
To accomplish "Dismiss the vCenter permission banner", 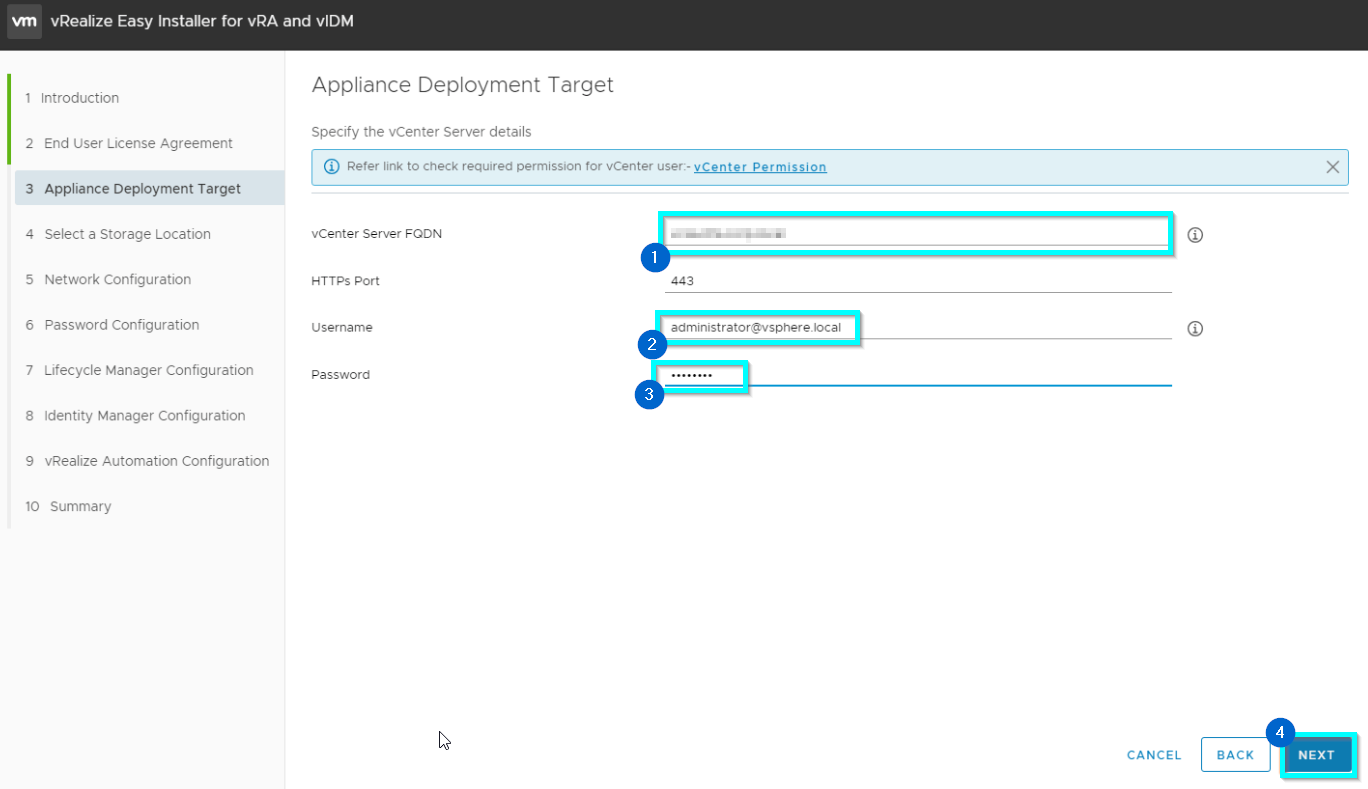I will point(1332,167).
